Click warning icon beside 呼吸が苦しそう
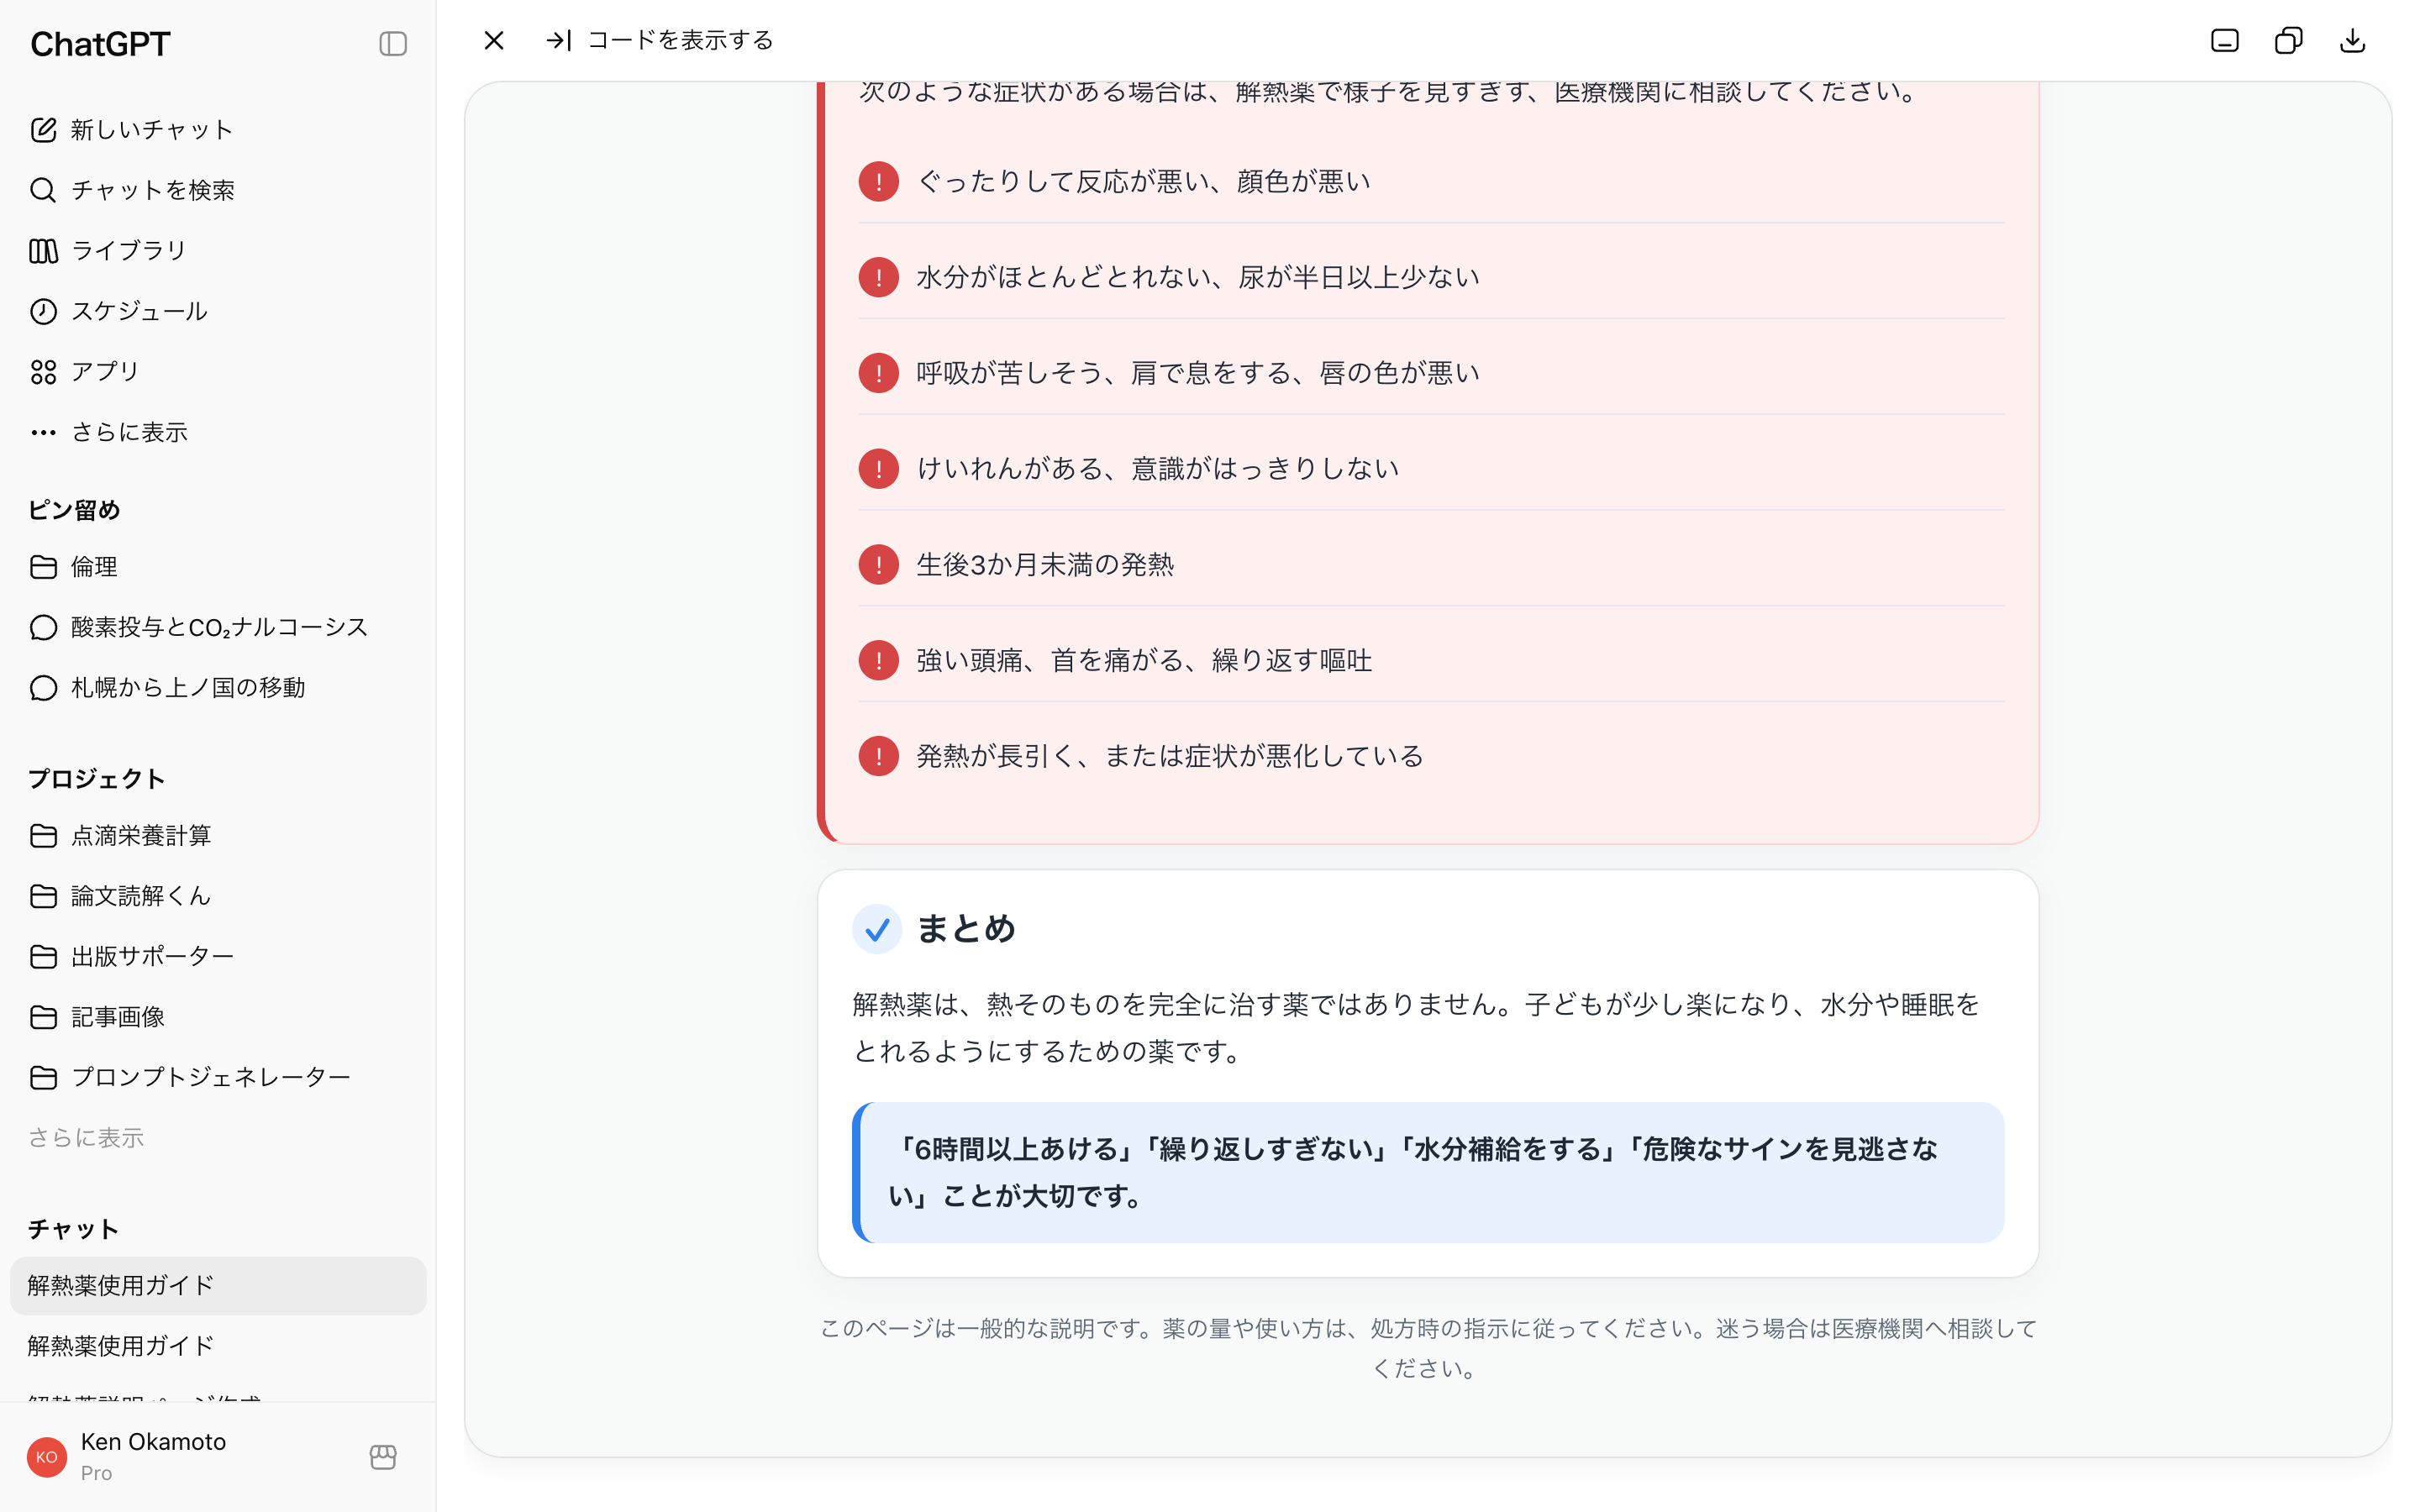This screenshot has height=1512, width=2420. coord(878,373)
